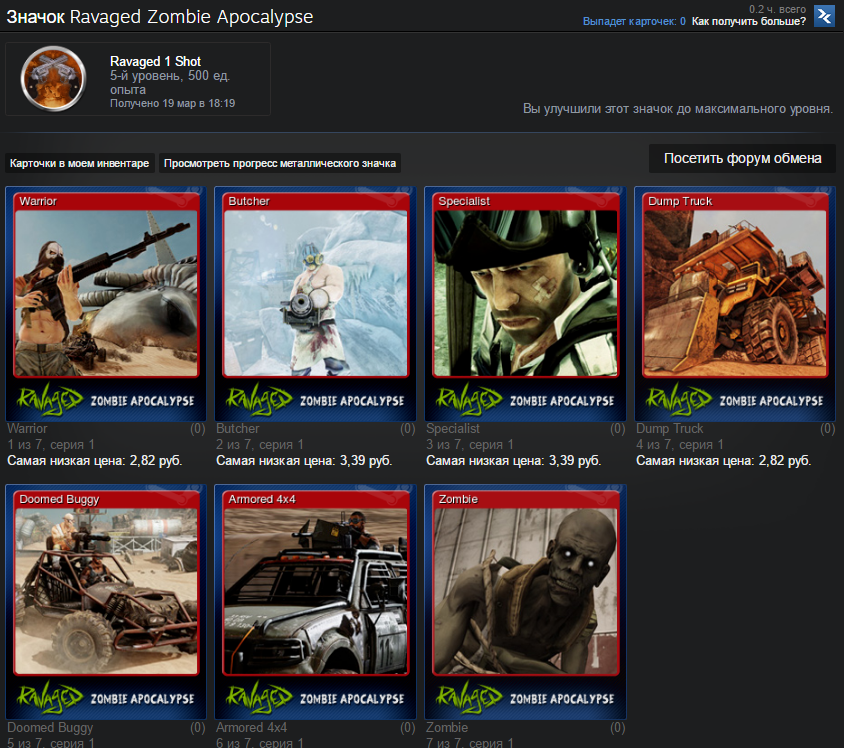Click the Specialist caption below the card
Image resolution: width=844 pixels, height=748 pixels.
pos(453,428)
